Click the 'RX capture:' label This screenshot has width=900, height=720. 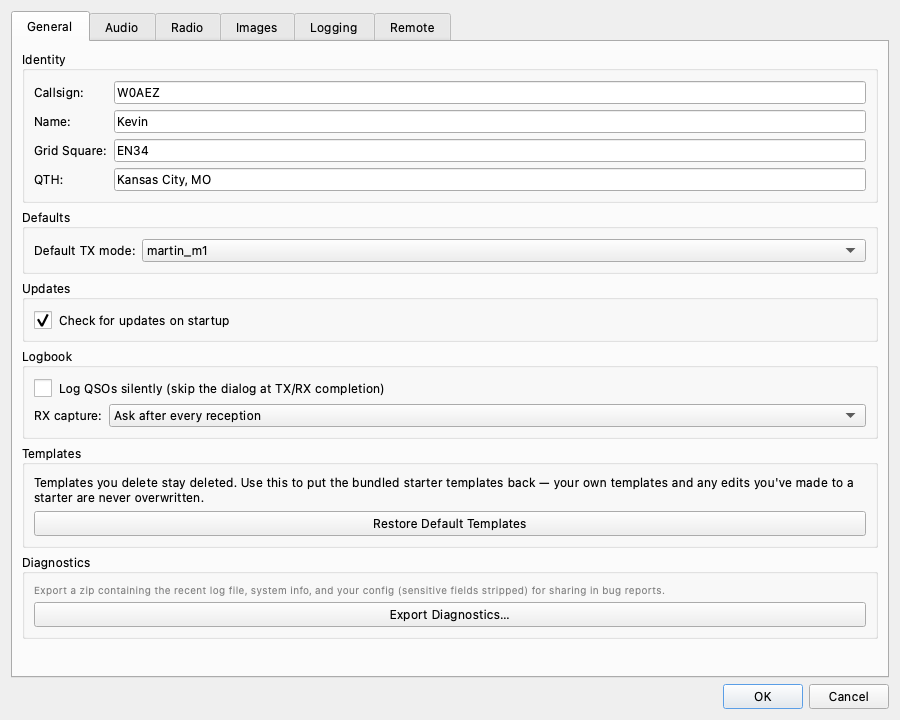tap(68, 416)
